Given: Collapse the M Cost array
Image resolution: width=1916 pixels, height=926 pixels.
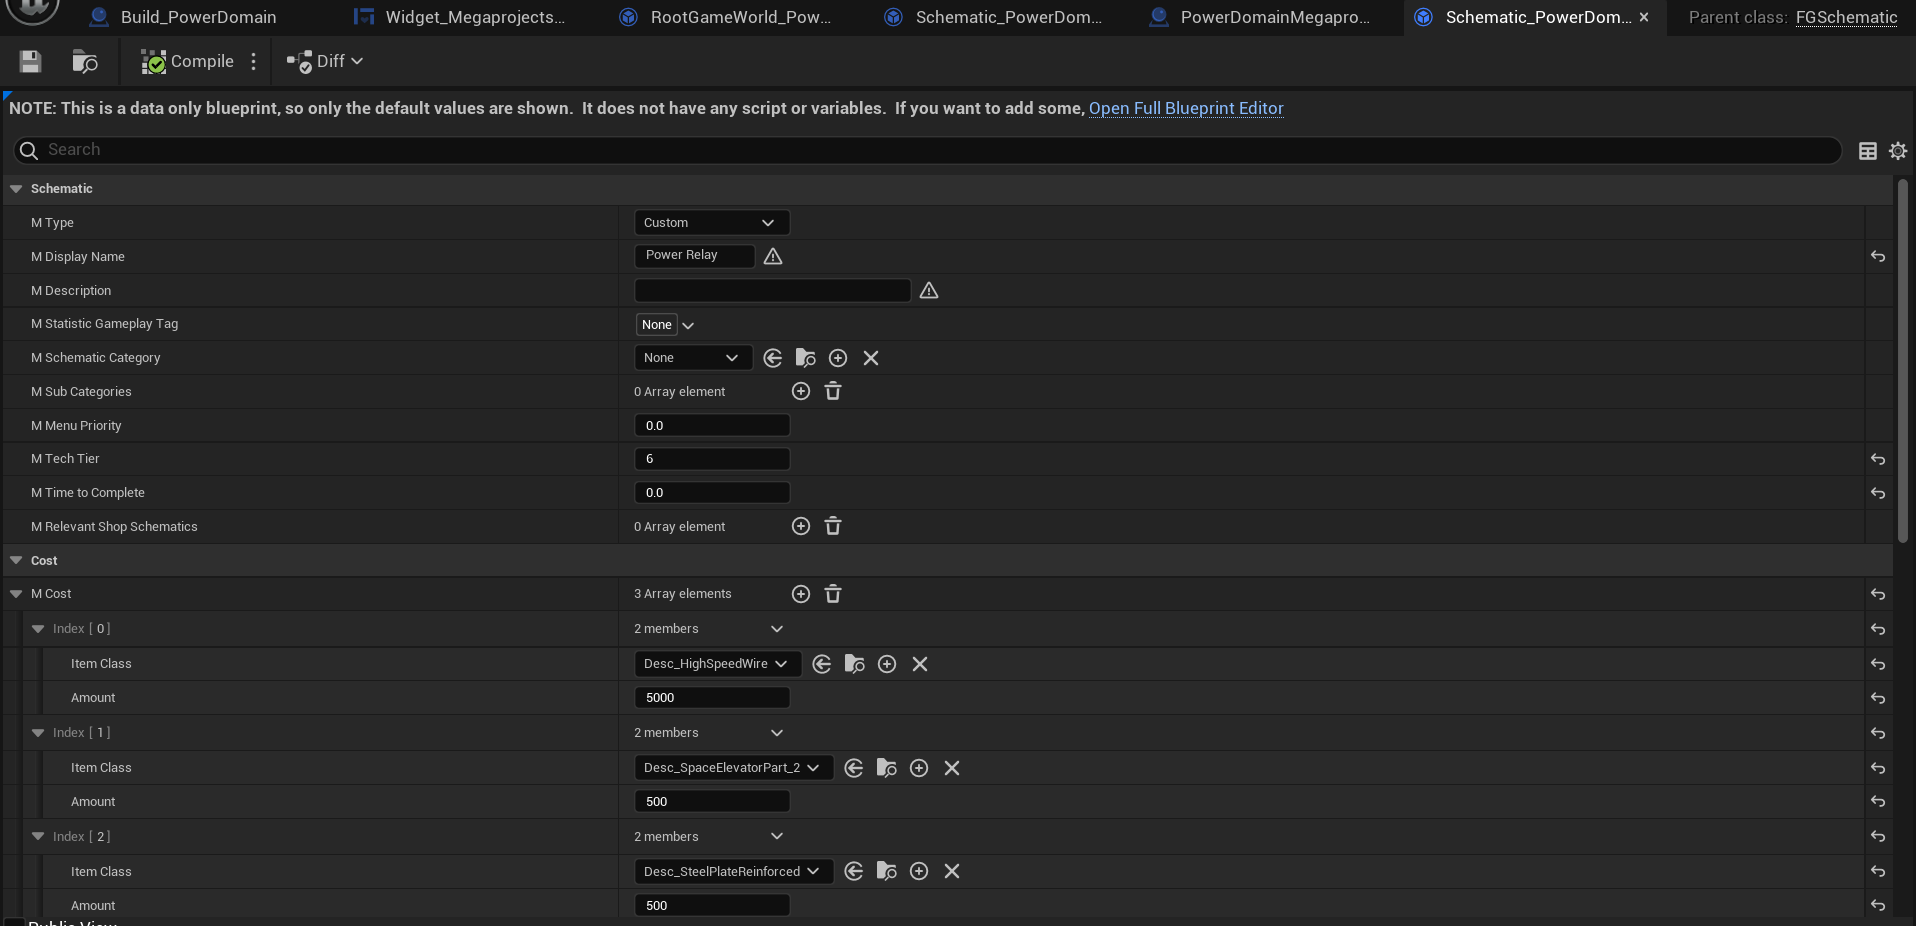Looking at the screenshot, I should tap(16, 594).
